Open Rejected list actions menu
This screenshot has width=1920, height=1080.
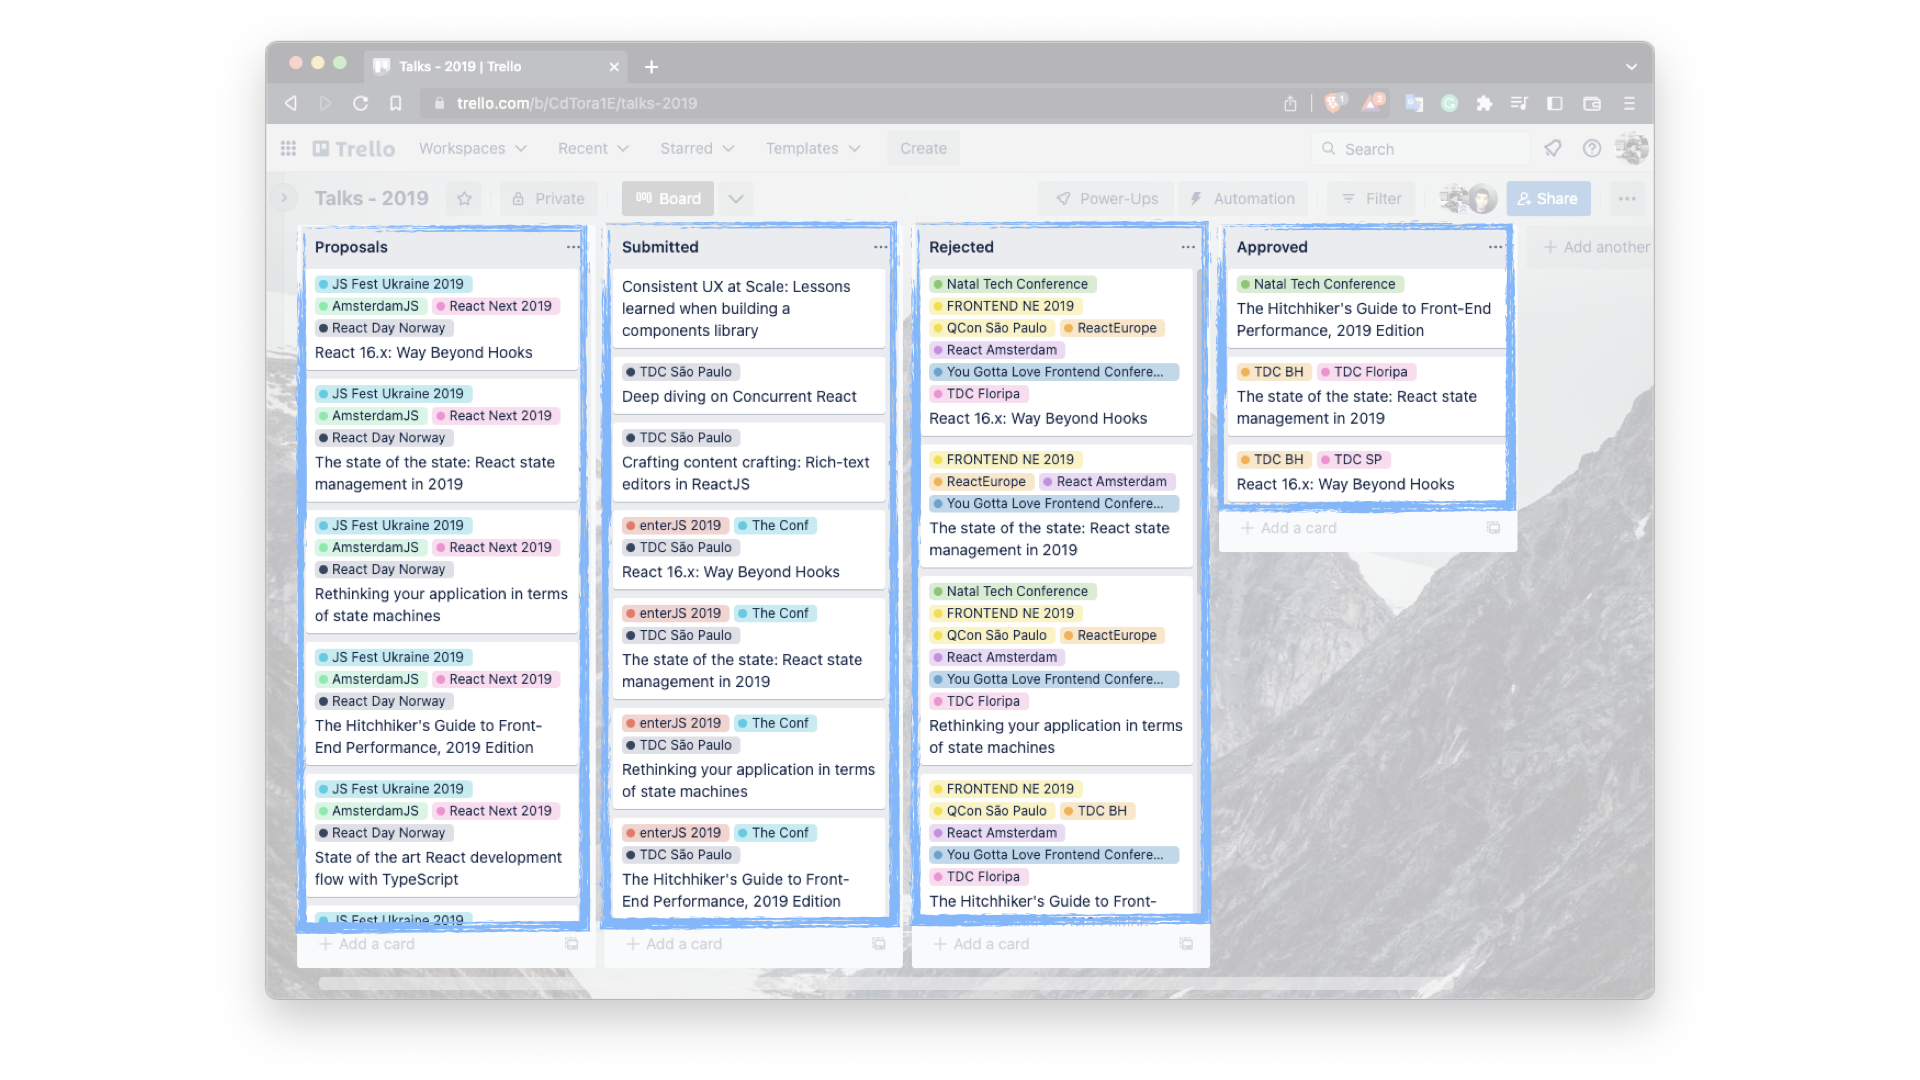1187,247
